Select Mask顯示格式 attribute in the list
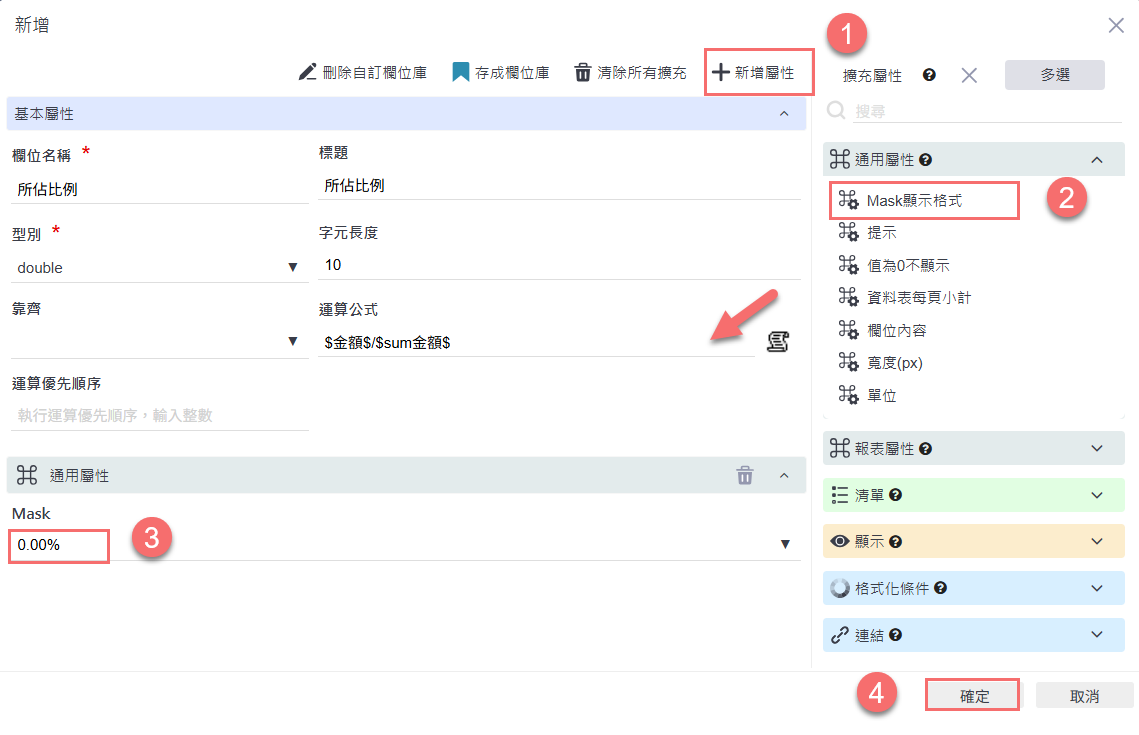The width and height of the screenshot is (1139, 735). (x=914, y=200)
